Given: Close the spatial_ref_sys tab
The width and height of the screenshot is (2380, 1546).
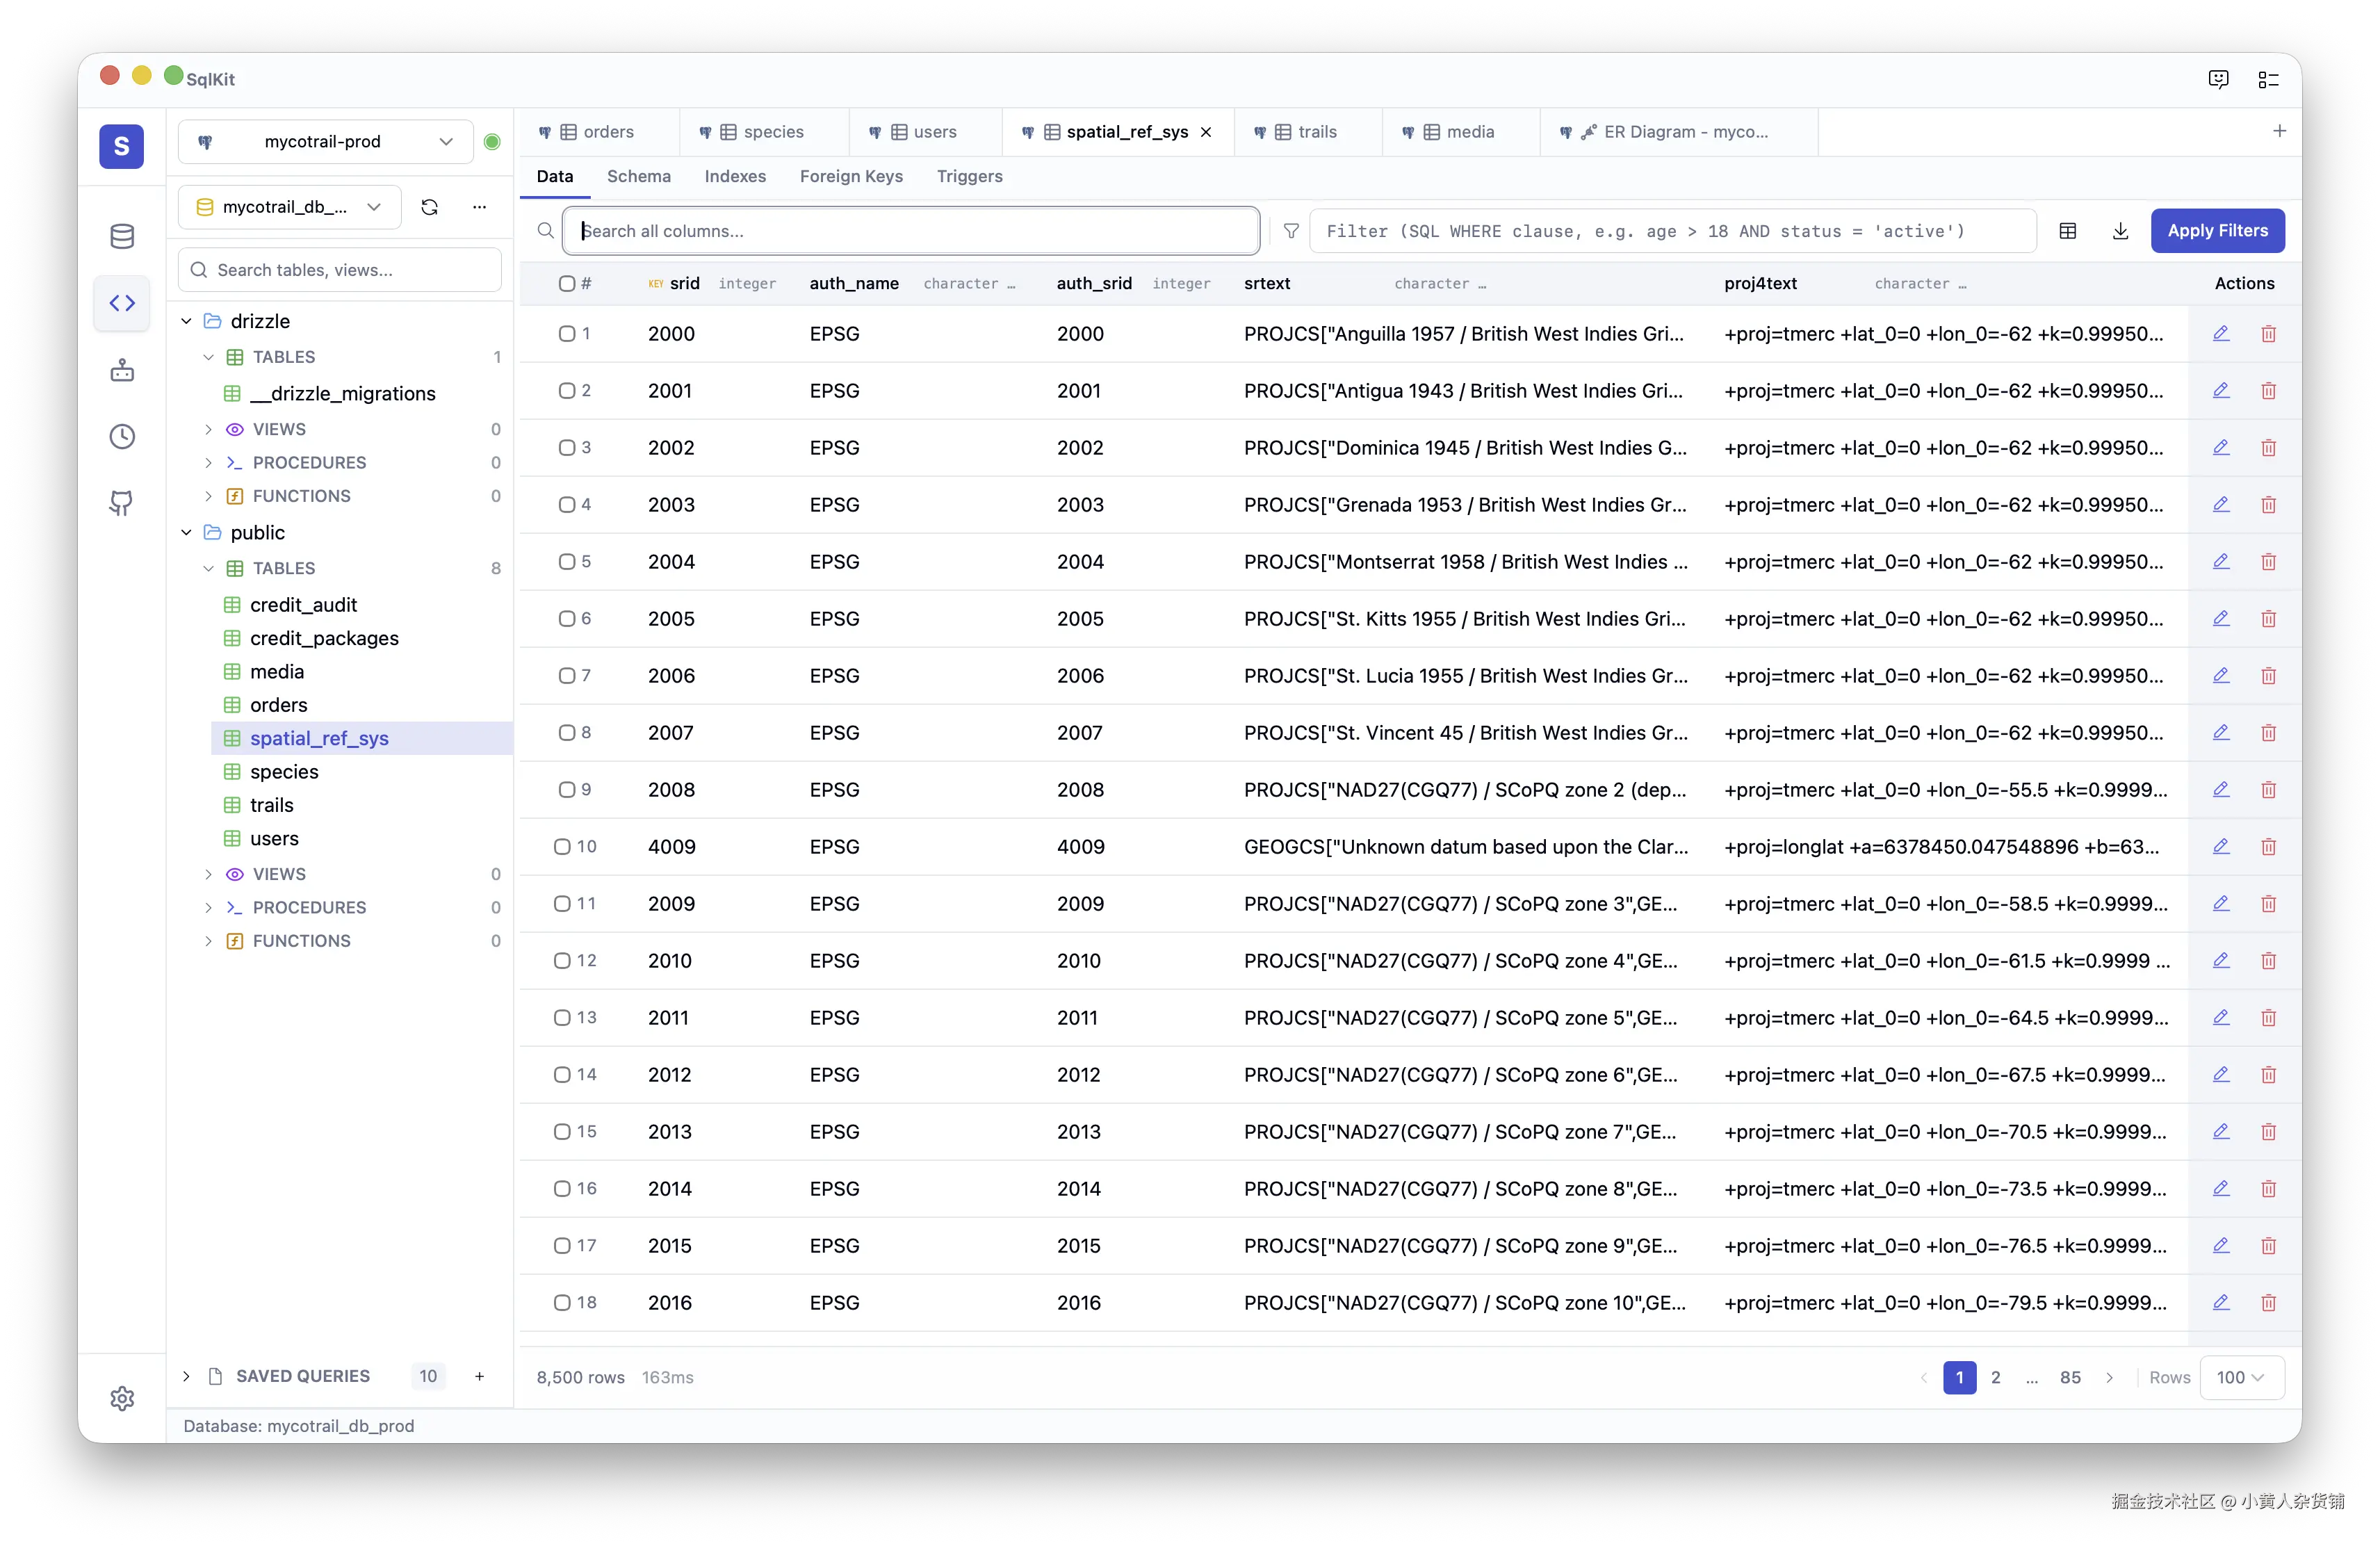Looking at the screenshot, I should coord(1206,132).
